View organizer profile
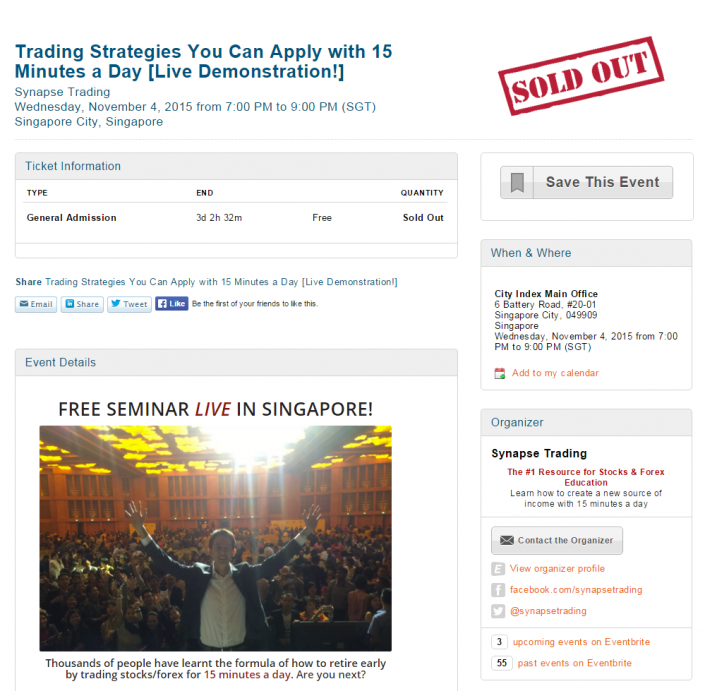This screenshot has height=691, width=705. point(557,569)
